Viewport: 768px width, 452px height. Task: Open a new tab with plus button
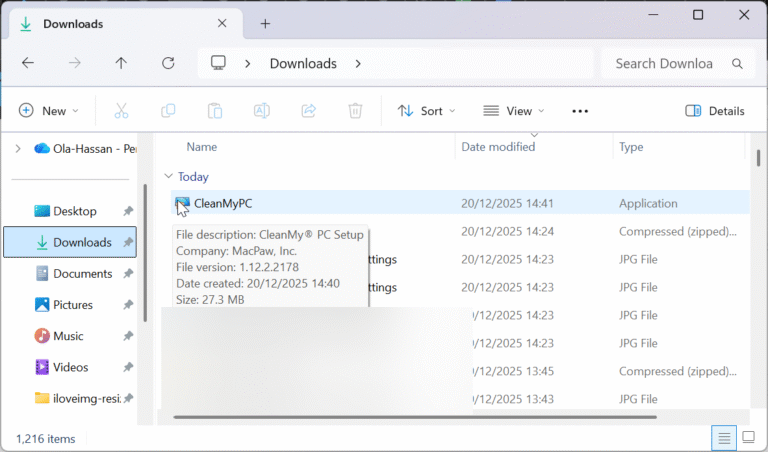pos(265,24)
